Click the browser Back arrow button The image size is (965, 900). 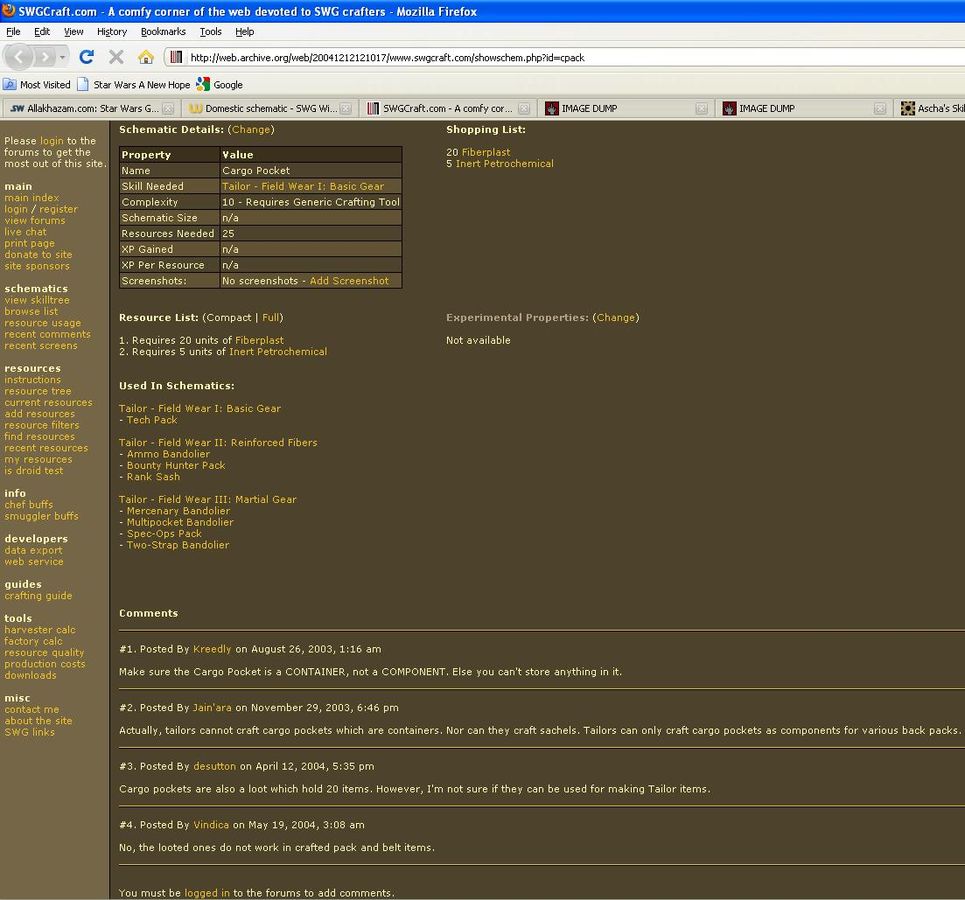[20, 57]
